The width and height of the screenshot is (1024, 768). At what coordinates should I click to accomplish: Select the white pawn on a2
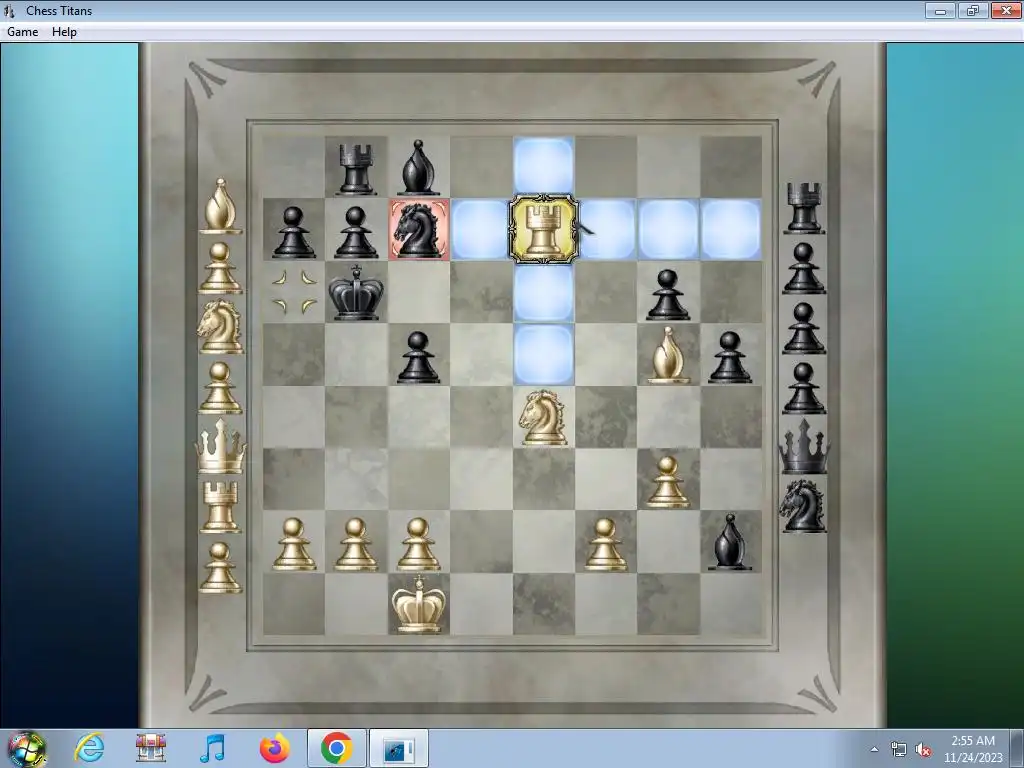[293, 544]
